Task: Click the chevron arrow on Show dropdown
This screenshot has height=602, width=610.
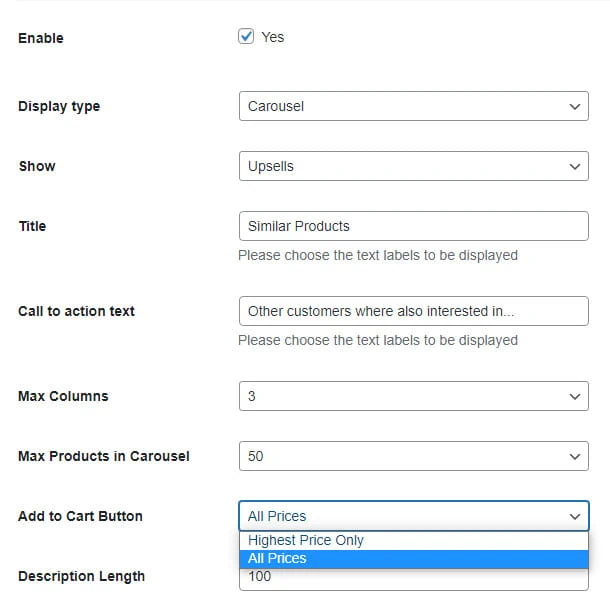Action: (574, 166)
